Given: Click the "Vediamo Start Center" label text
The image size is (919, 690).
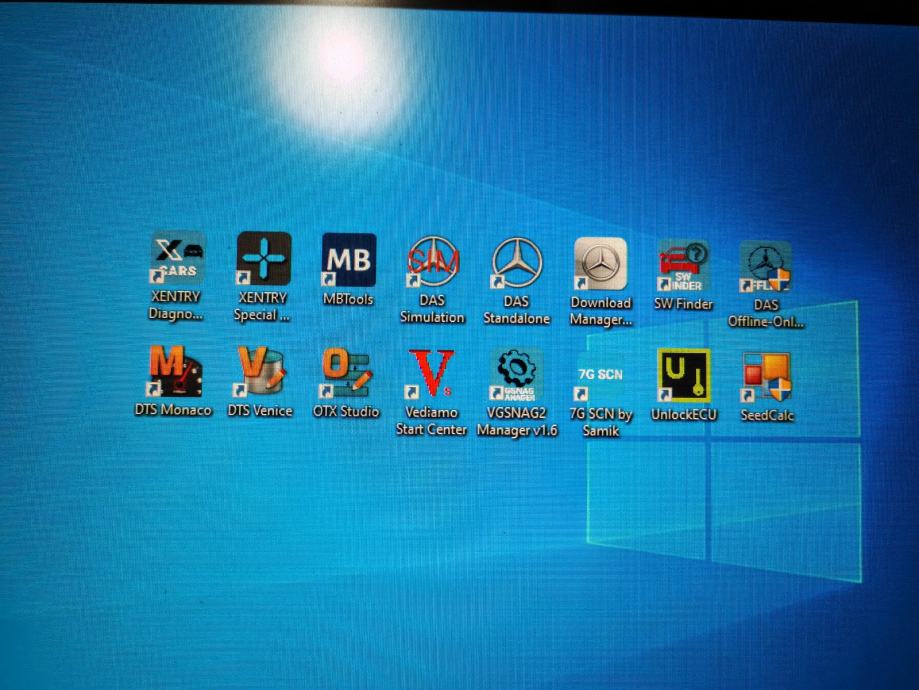Looking at the screenshot, I should click(431, 421).
